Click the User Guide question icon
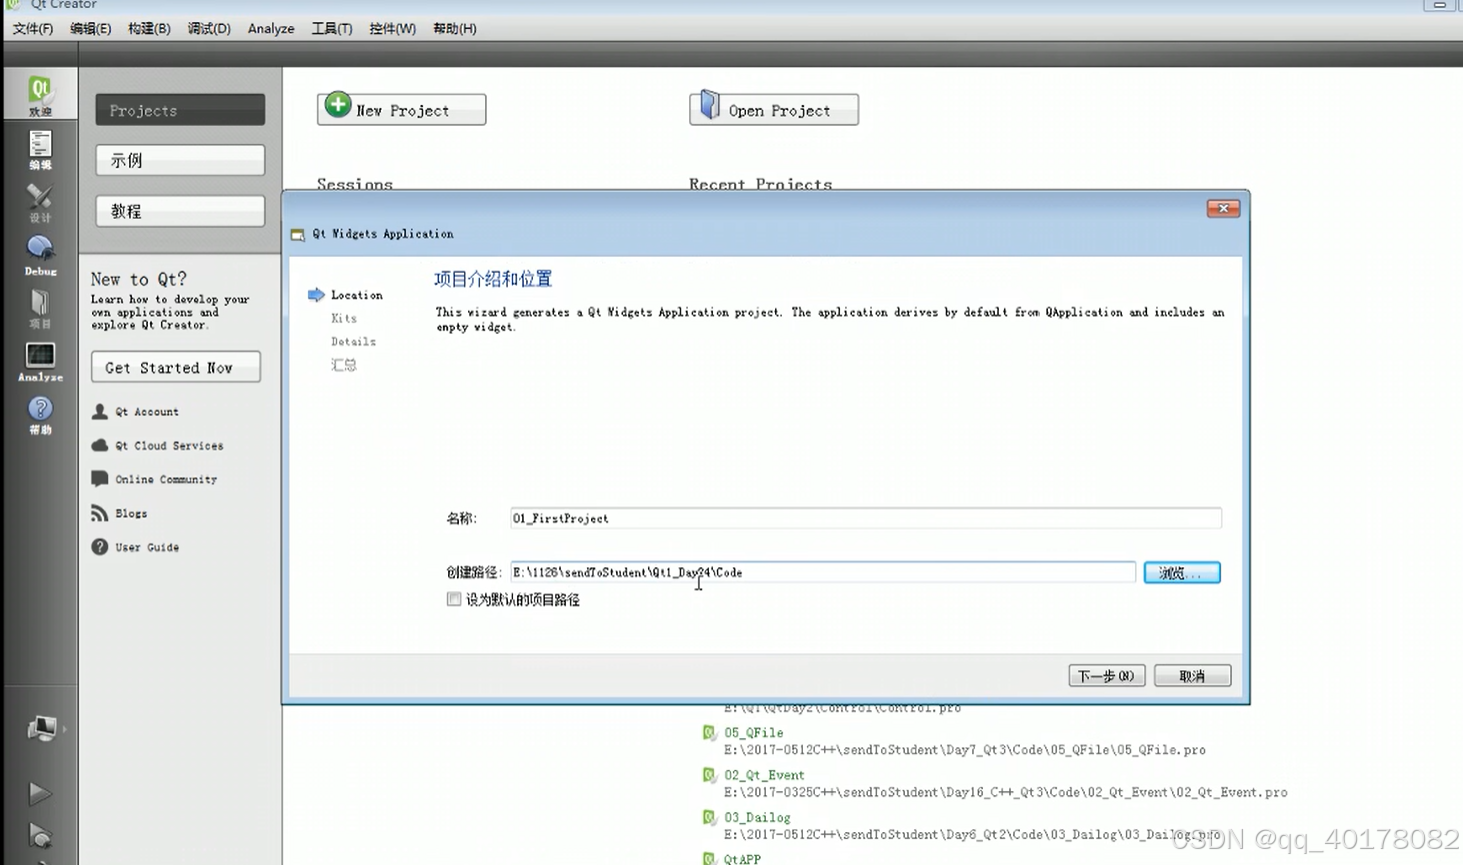Image resolution: width=1463 pixels, height=865 pixels. (100, 547)
